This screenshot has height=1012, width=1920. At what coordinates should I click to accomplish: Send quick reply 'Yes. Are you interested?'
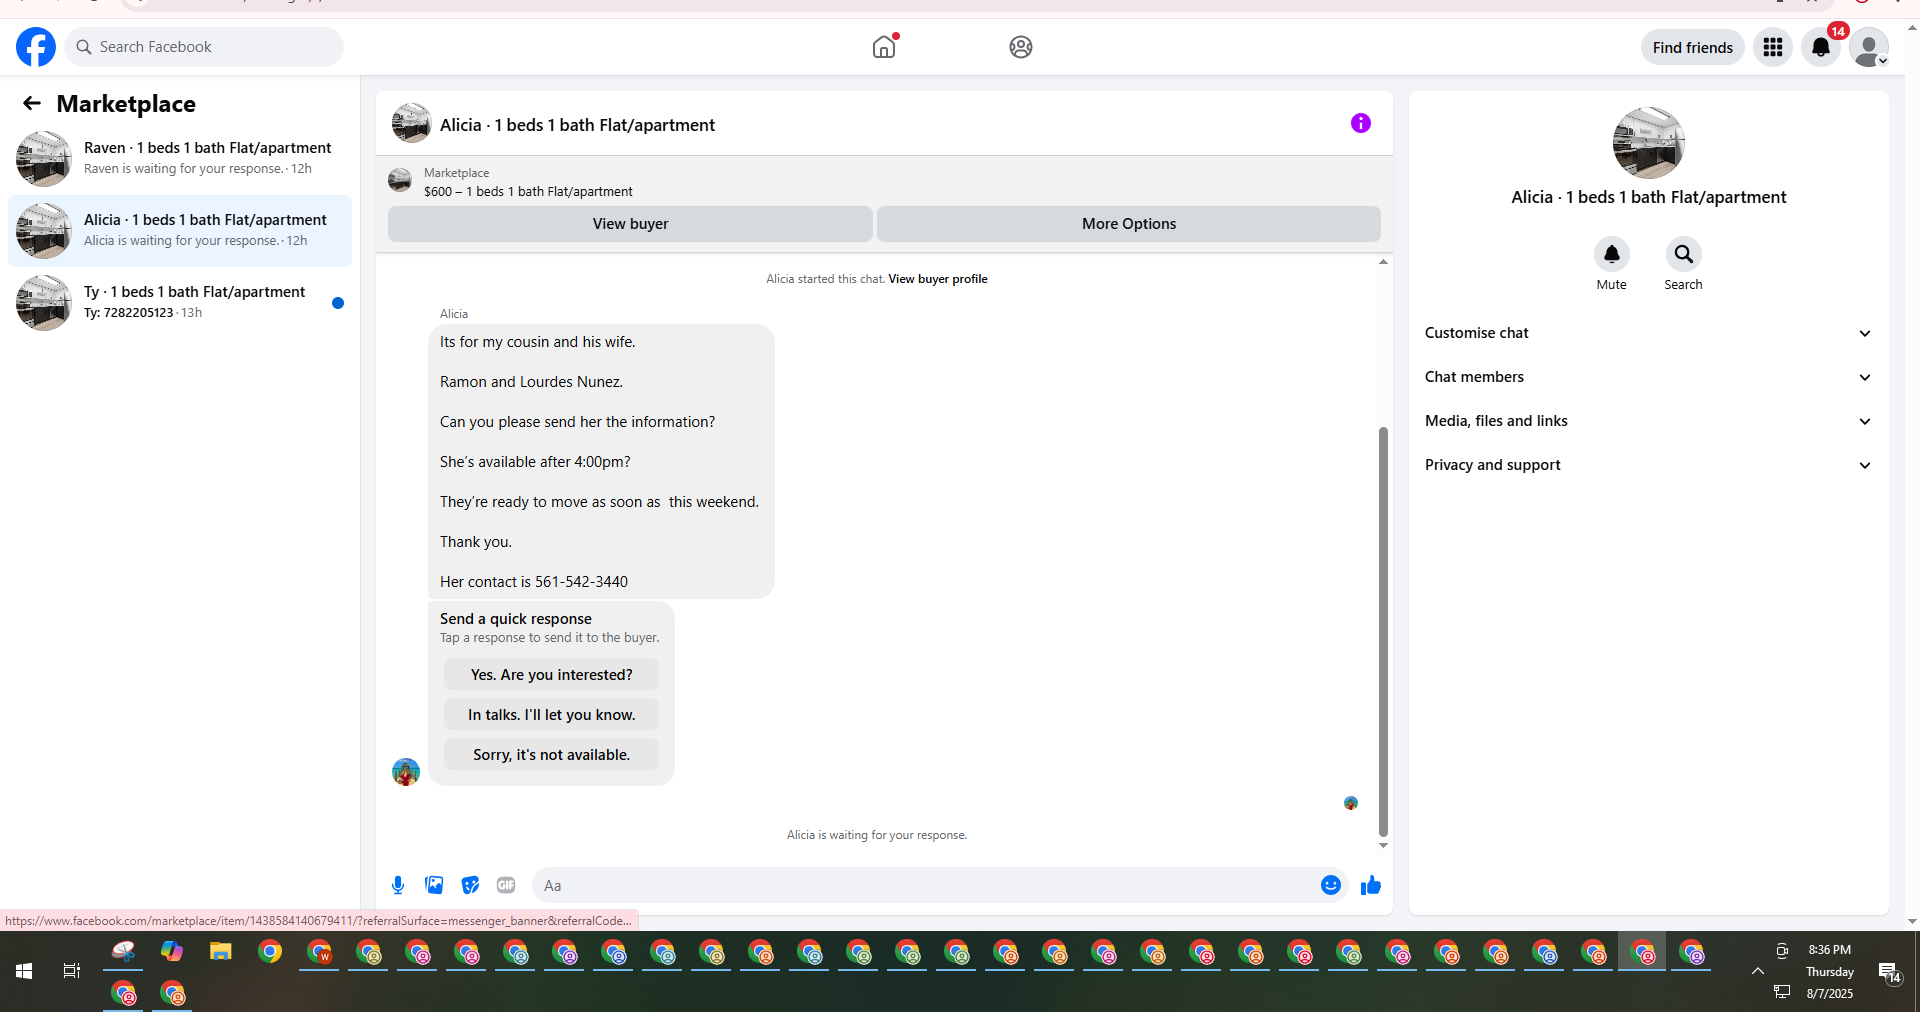pos(551,675)
